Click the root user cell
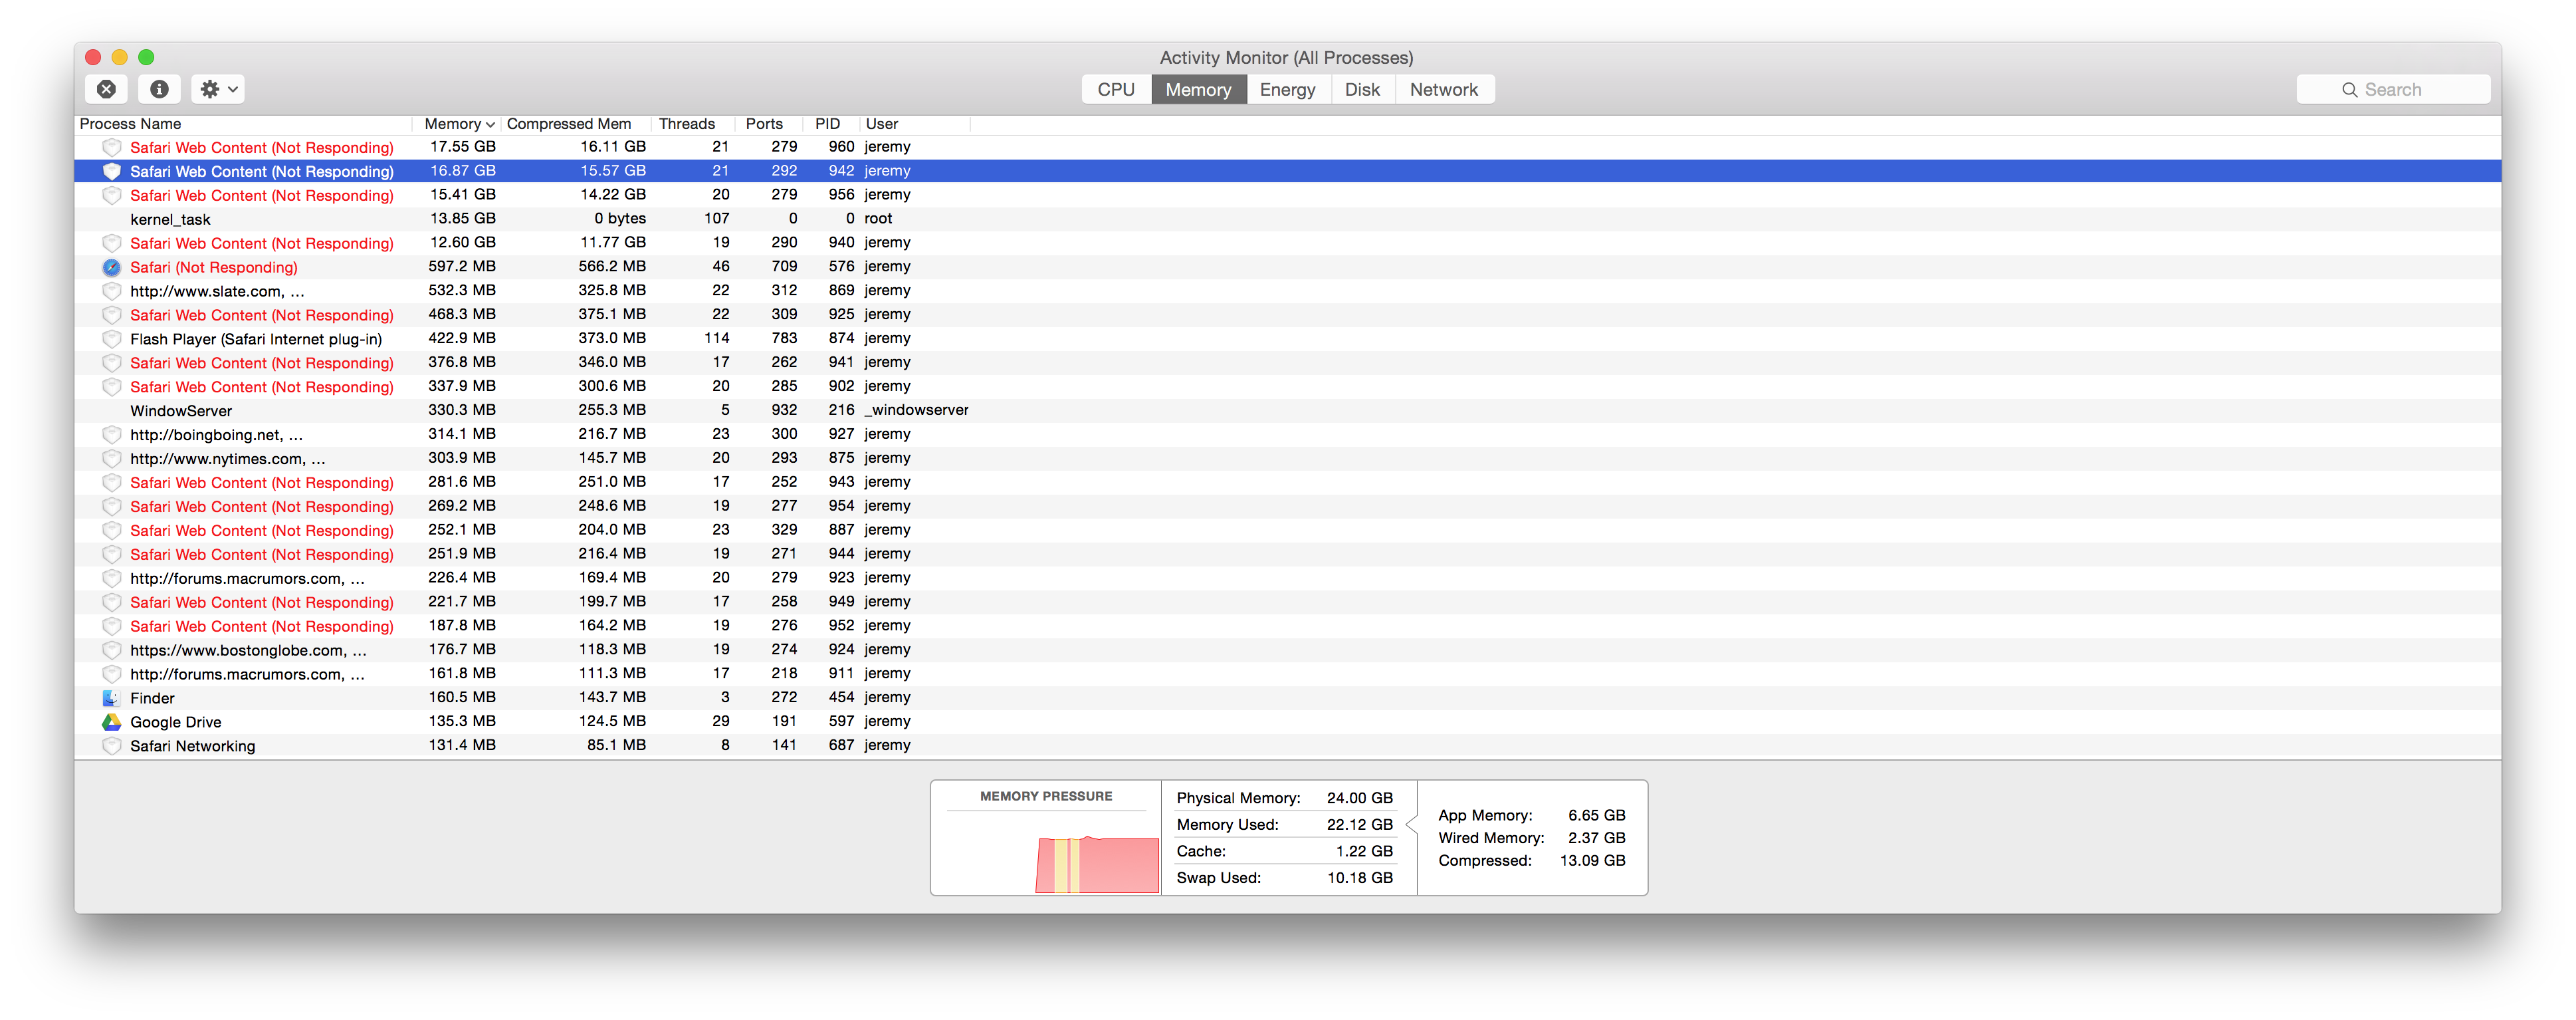This screenshot has height=1020, width=2576. click(x=878, y=219)
